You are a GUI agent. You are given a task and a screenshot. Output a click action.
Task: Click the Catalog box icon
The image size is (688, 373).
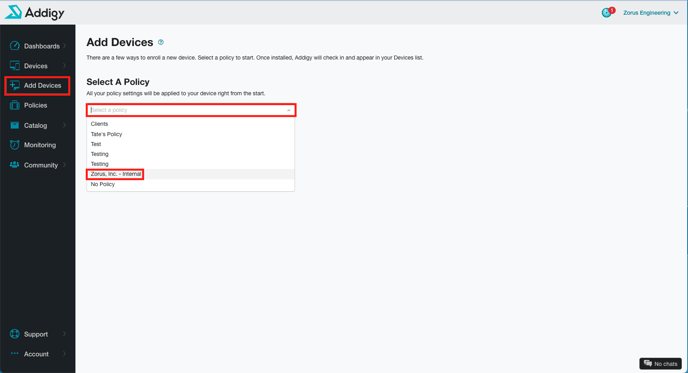point(14,125)
